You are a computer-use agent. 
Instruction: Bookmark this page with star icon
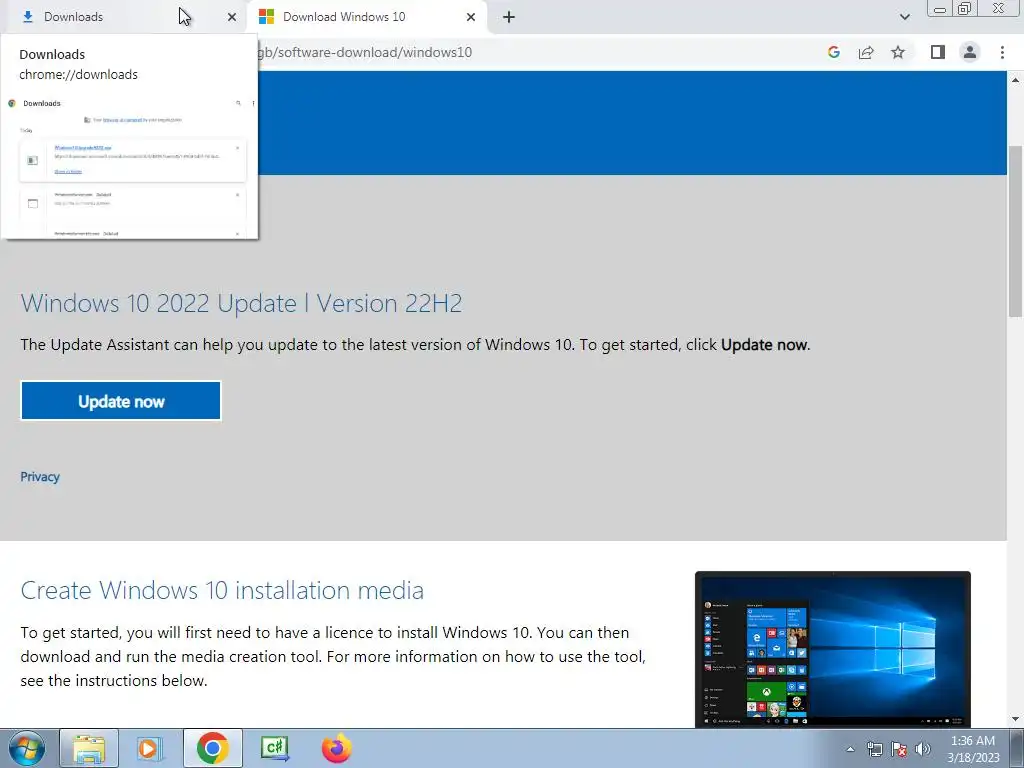point(898,52)
